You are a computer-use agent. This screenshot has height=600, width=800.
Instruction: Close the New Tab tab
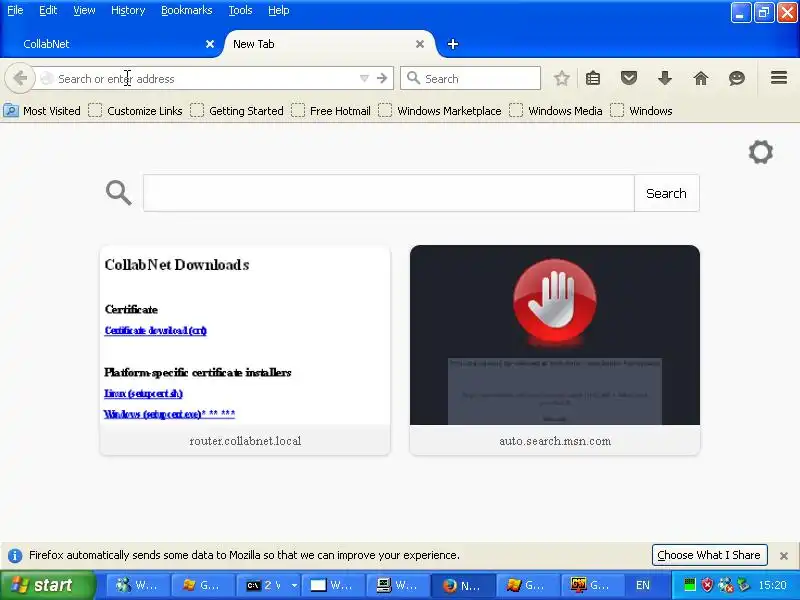pos(420,44)
